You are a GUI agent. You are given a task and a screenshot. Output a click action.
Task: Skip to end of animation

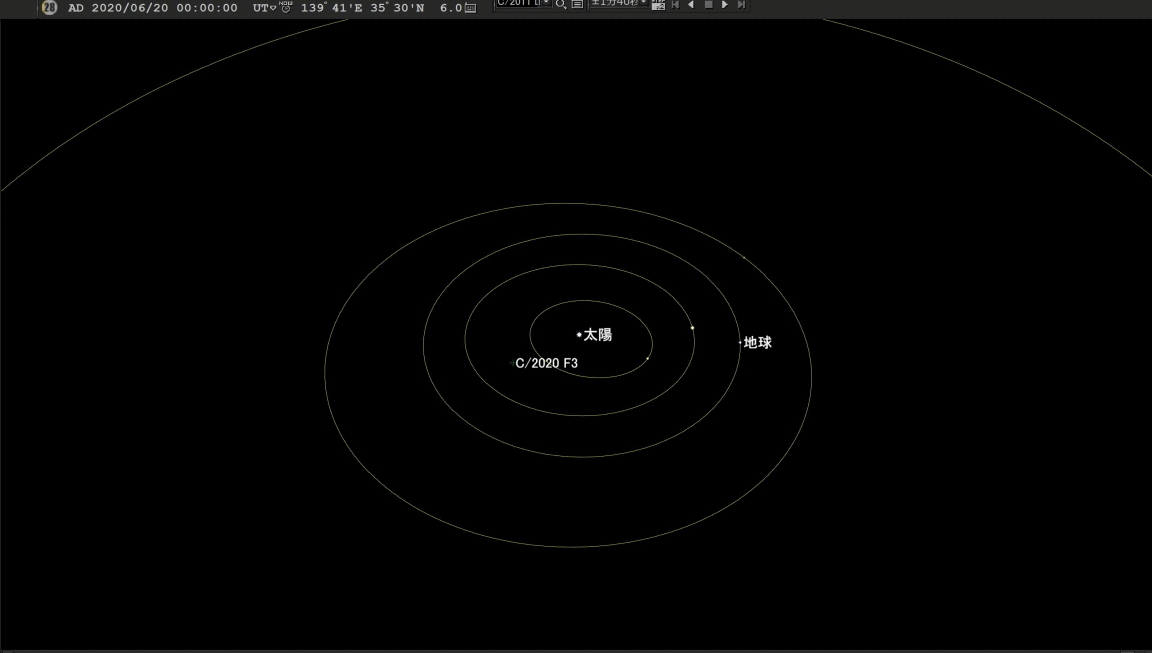coord(741,5)
